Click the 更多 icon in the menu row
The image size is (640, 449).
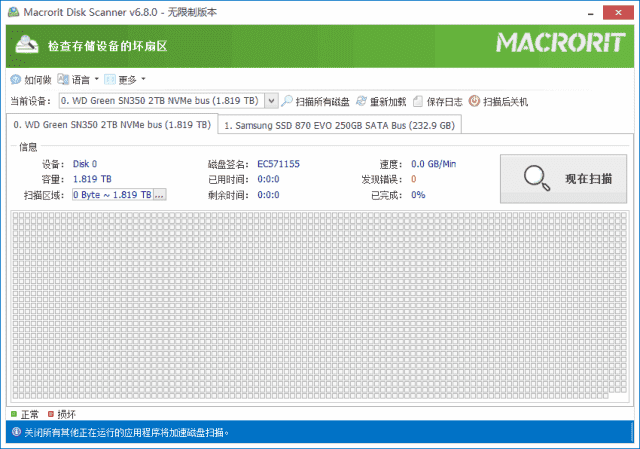point(110,79)
